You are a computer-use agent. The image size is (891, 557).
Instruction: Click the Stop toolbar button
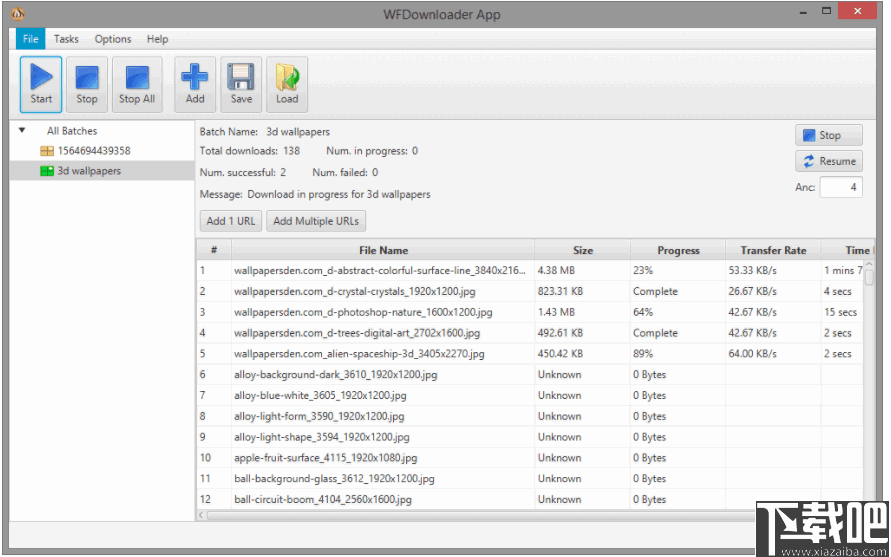coord(87,84)
